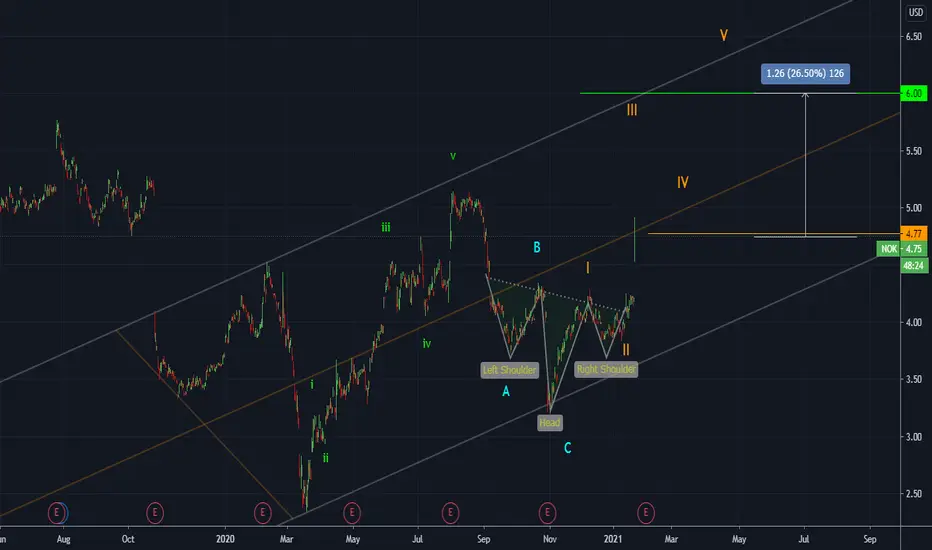Select the cyan C wave label

click(x=568, y=448)
